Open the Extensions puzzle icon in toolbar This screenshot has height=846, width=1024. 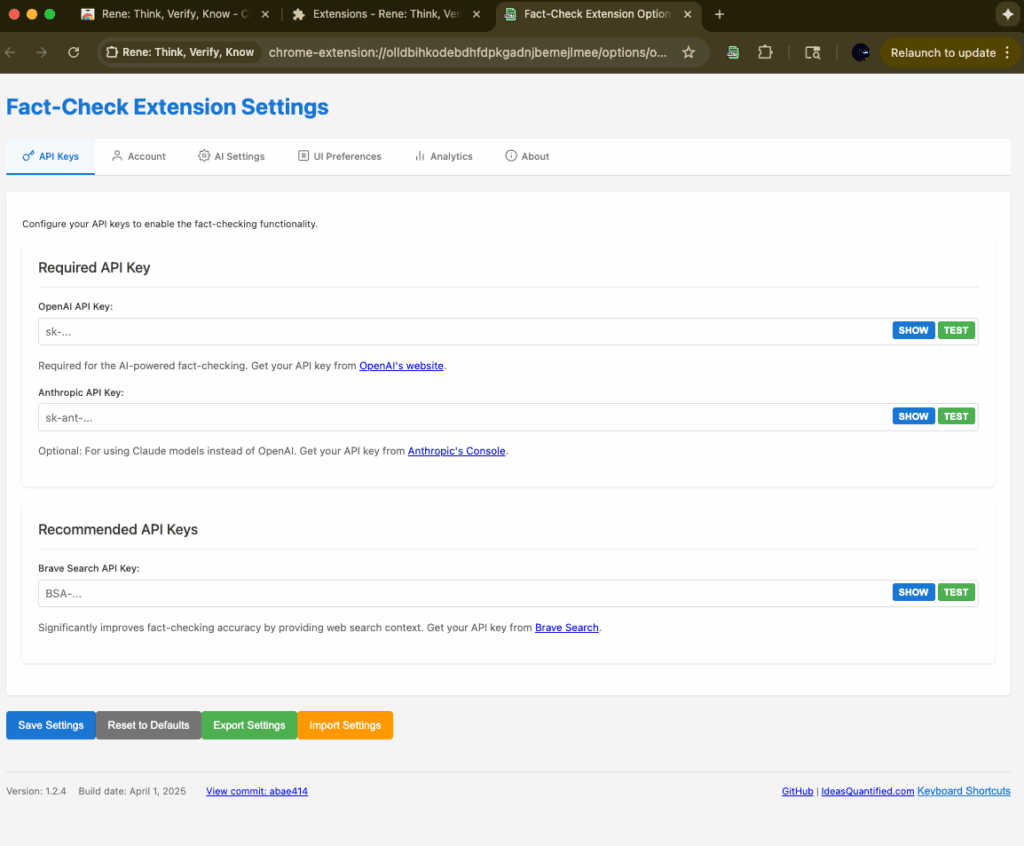pyautogui.click(x=766, y=53)
